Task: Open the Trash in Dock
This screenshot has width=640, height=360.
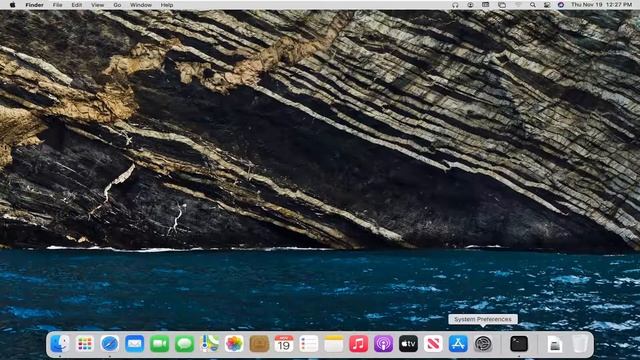Action: click(580, 344)
